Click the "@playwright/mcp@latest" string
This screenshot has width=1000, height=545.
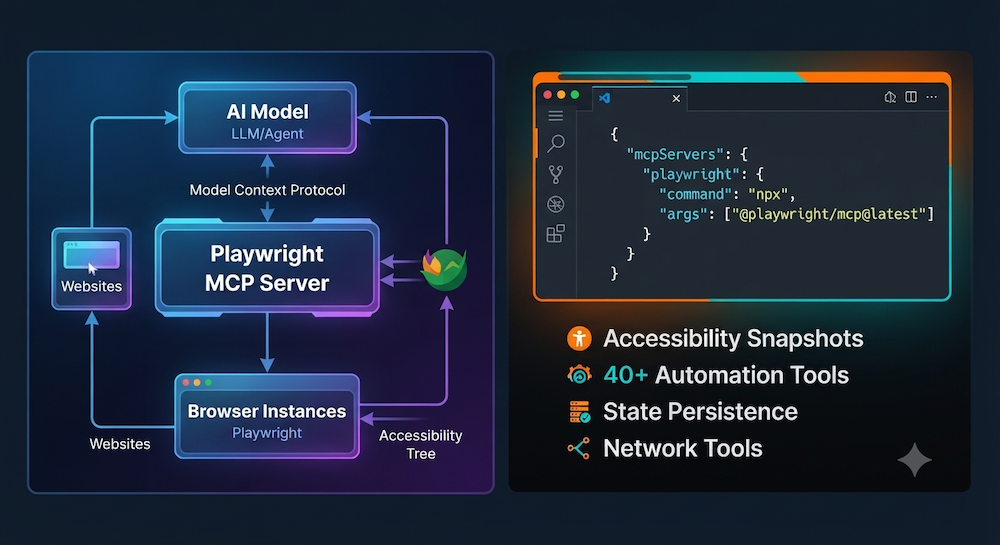pyautogui.click(x=828, y=214)
